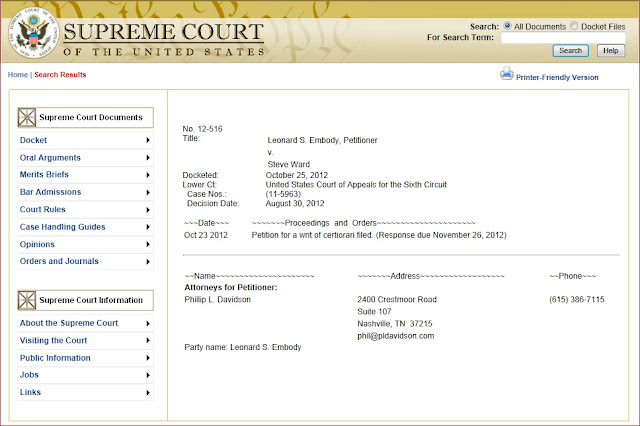Expand the arrow next to Bar Admissions
Screen dimensions: 640x426
(x=148, y=193)
